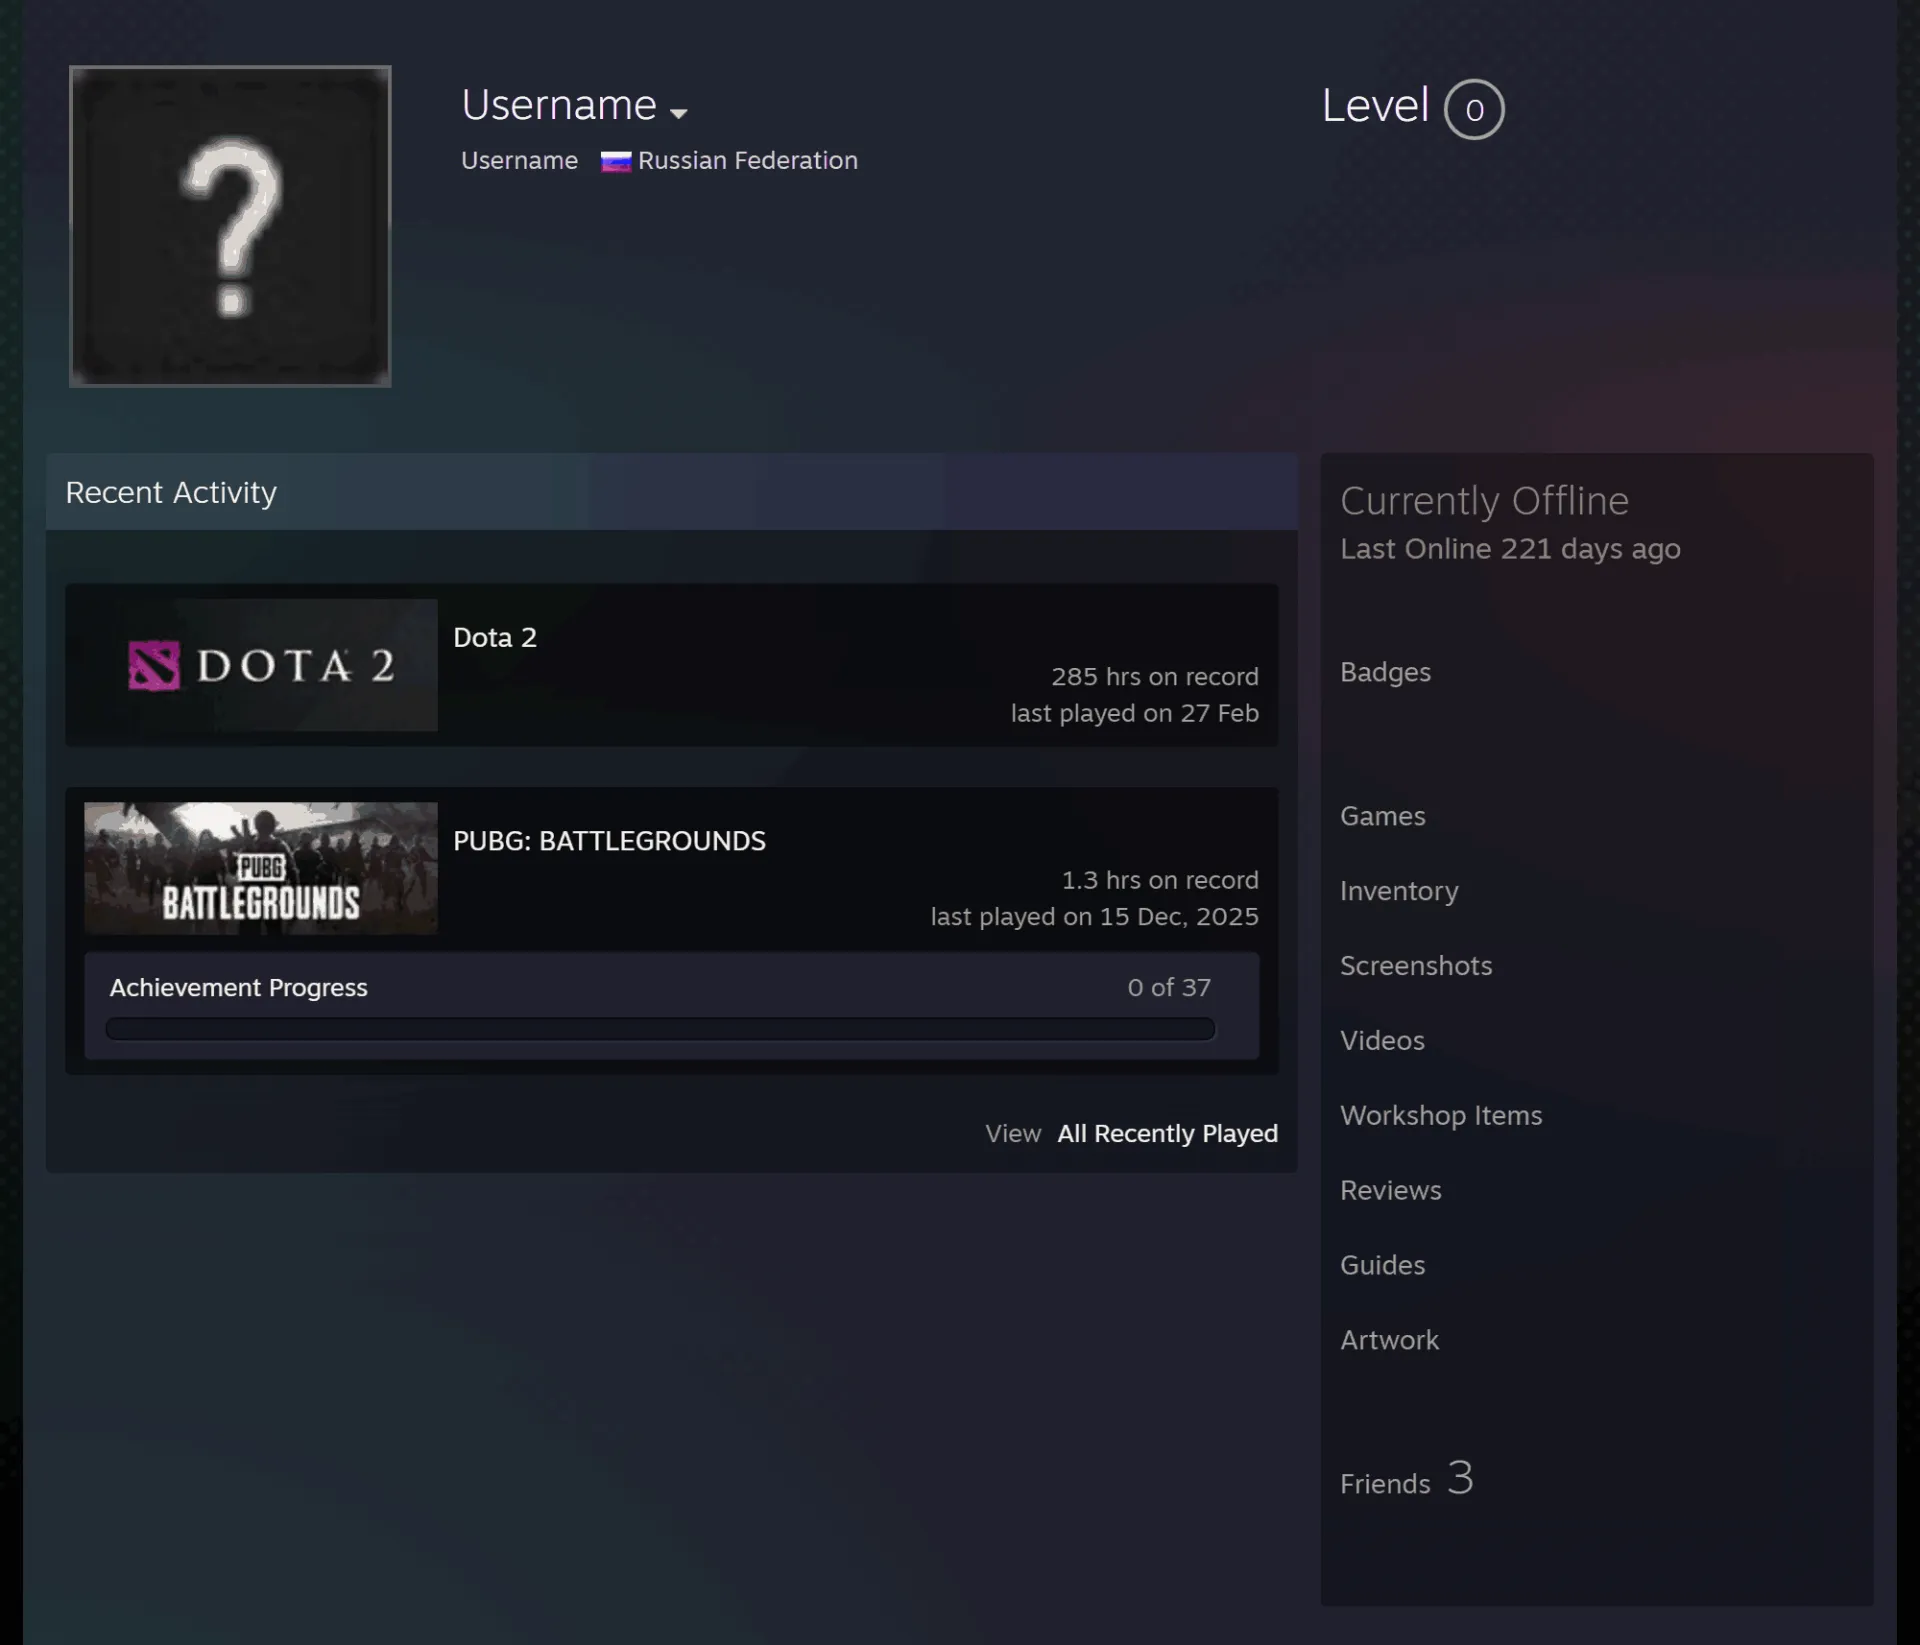Viewport: 1920px width, 1645px height.
Task: Select 'Last Online 221 days ago' text
Action: pos(1510,549)
